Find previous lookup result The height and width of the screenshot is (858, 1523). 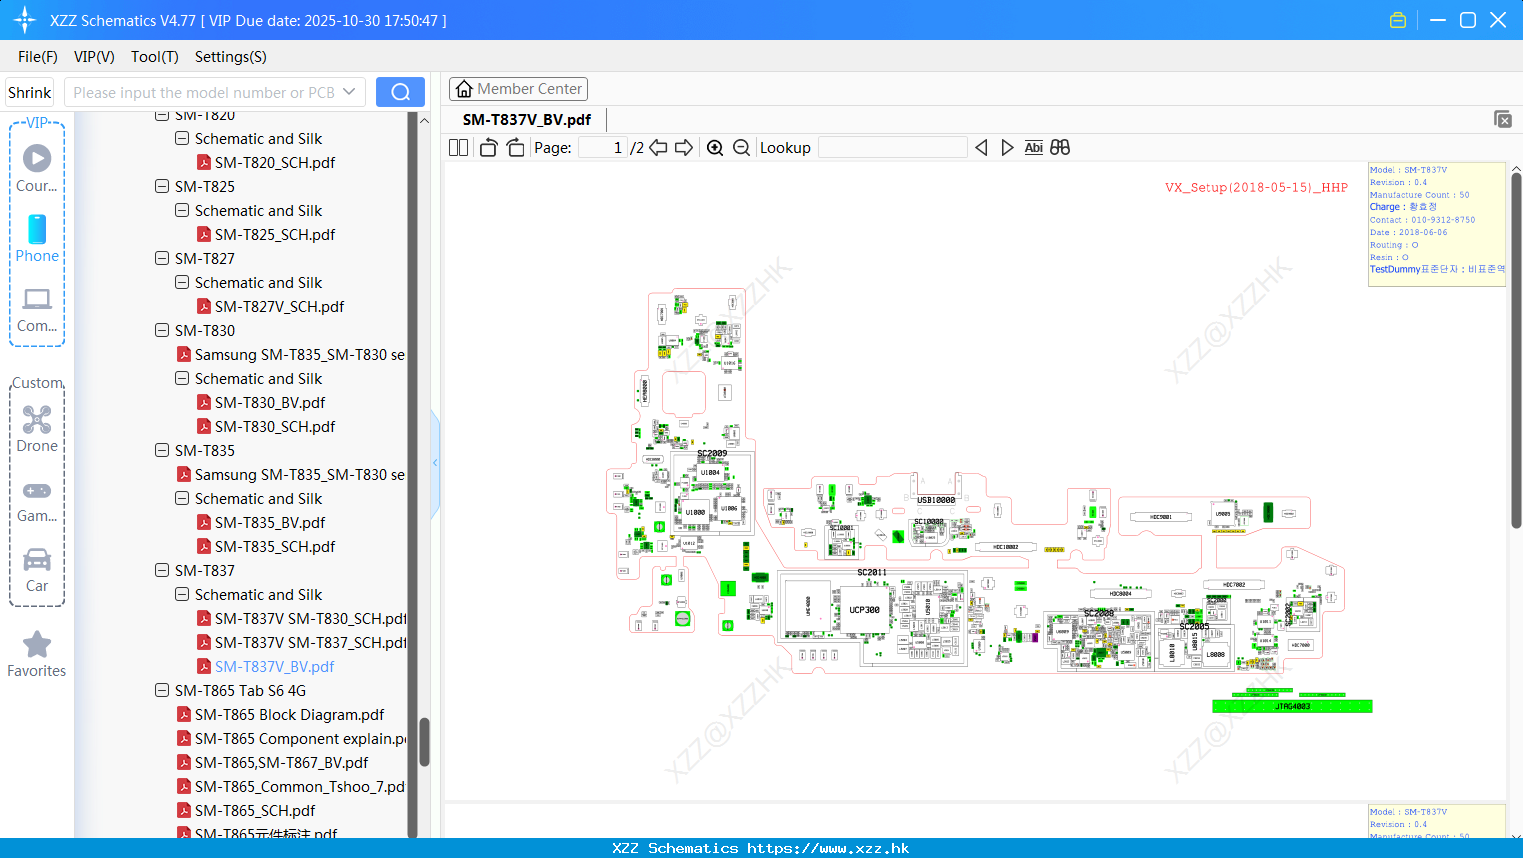(x=981, y=147)
